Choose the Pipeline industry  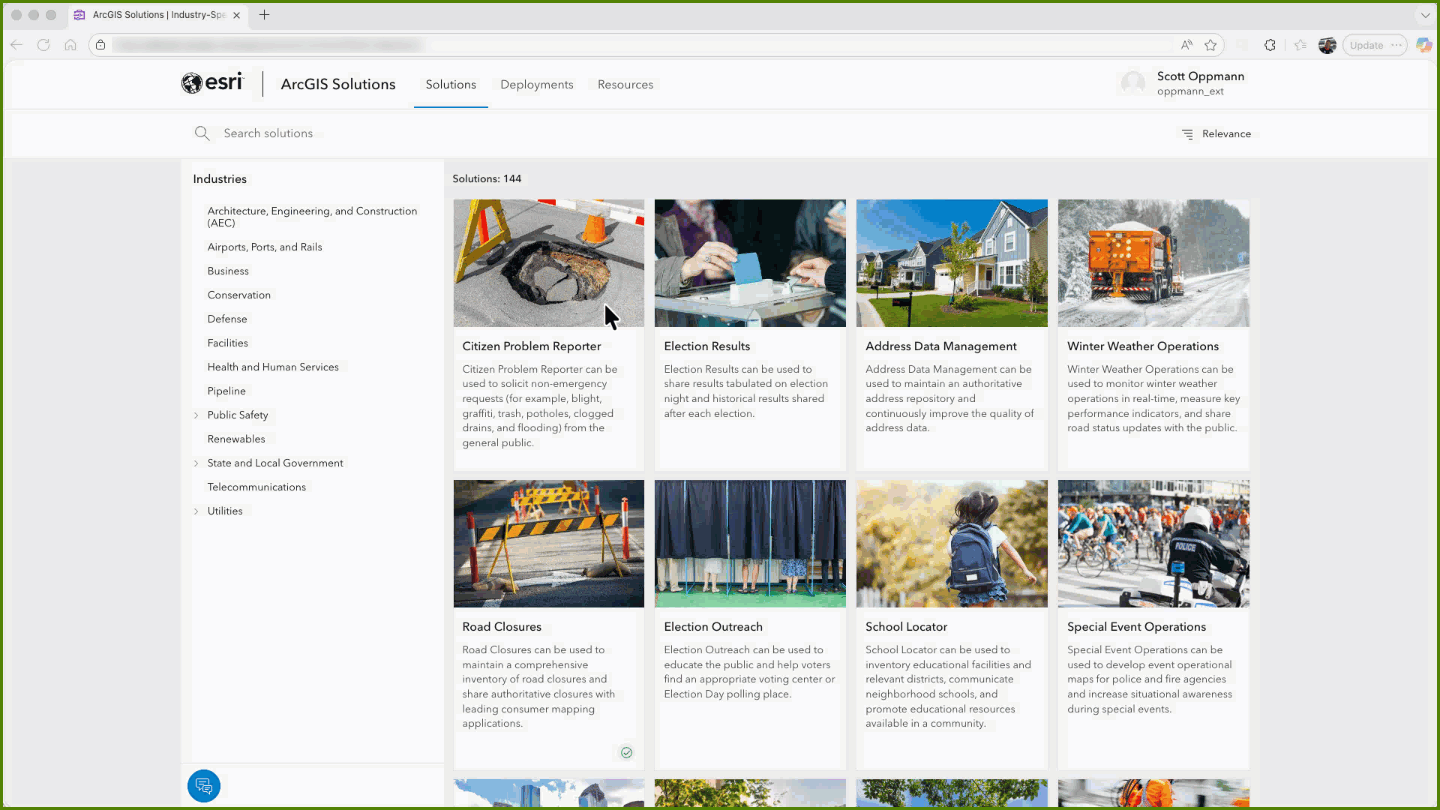coord(226,391)
